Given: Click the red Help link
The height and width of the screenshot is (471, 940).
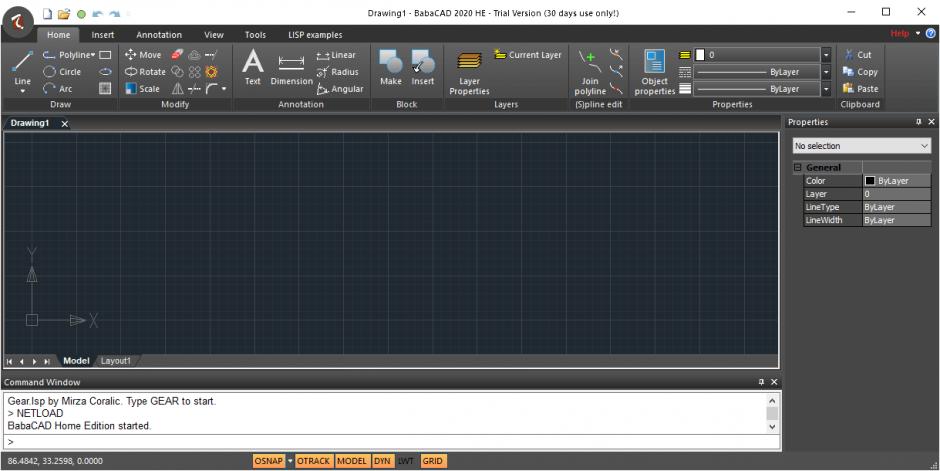Looking at the screenshot, I should 899,34.
